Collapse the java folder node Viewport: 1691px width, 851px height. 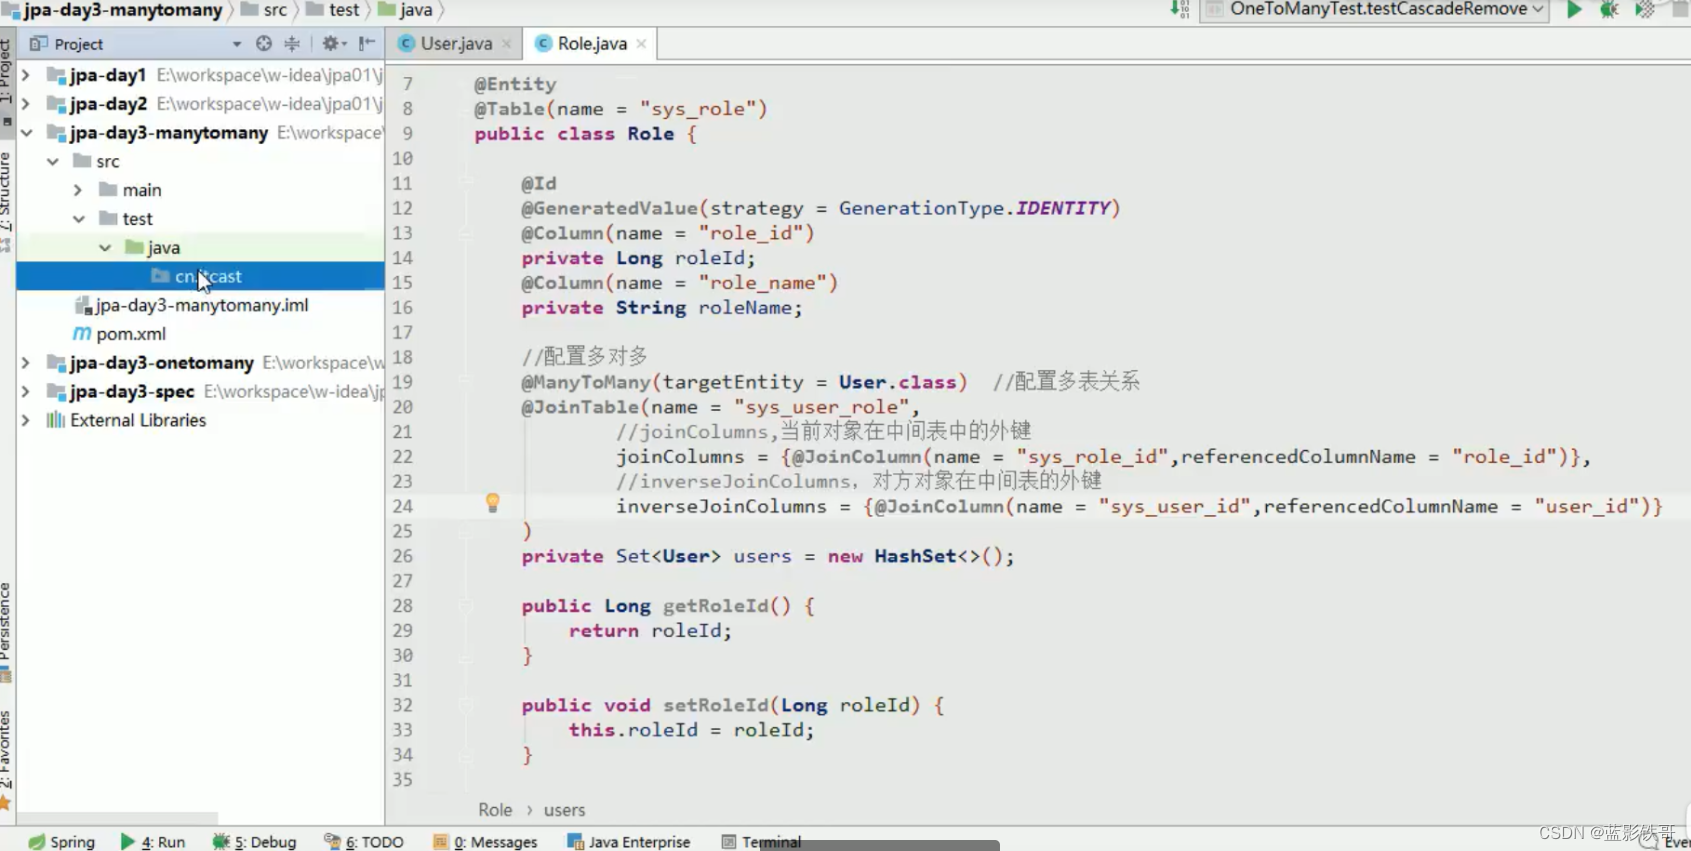(104, 248)
